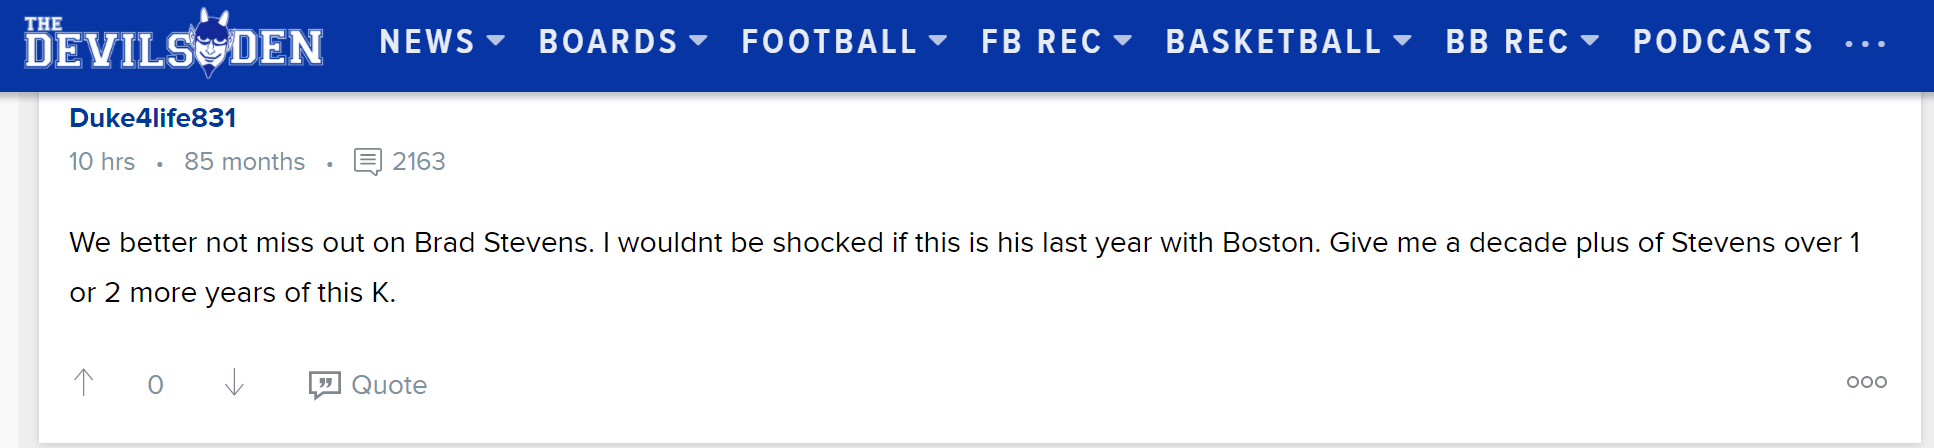The height and width of the screenshot is (448, 1934).
Task: Open the Basketball menu
Action: click(1288, 42)
